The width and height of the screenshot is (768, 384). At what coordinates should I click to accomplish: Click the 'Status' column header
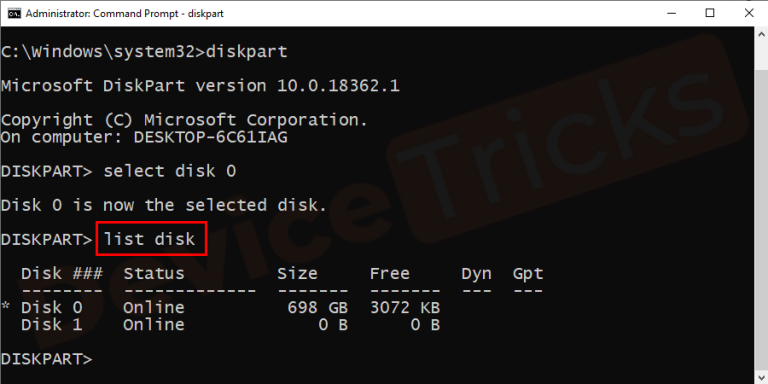(154, 273)
